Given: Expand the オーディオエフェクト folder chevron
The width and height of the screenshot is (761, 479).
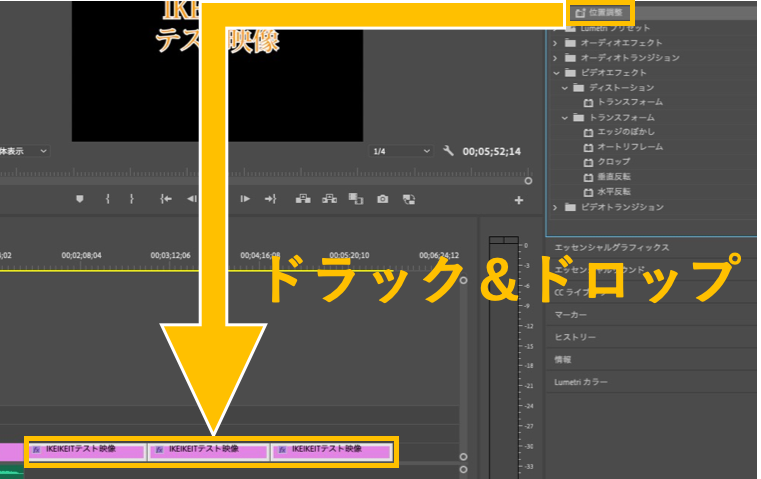Looking at the screenshot, I should [x=555, y=43].
